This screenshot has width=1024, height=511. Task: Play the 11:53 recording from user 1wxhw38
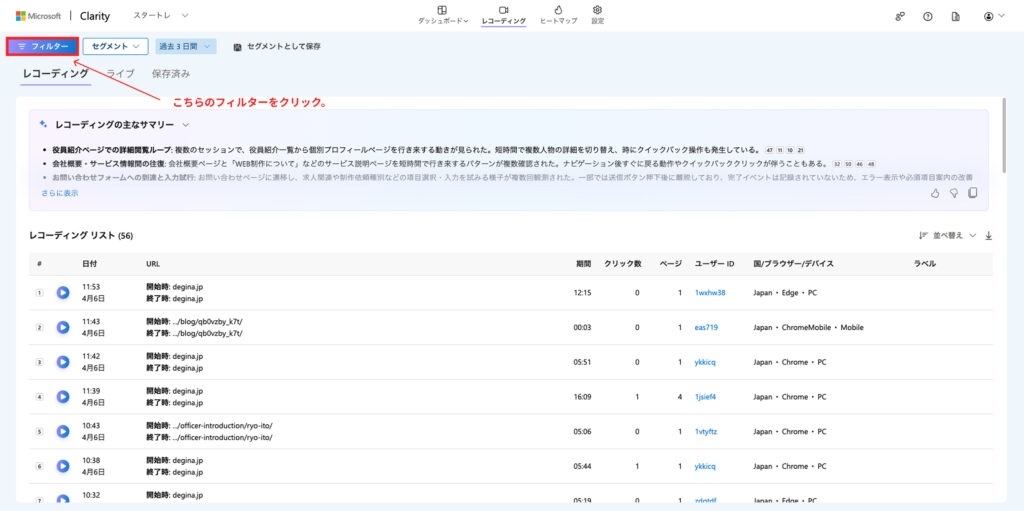tap(63, 293)
